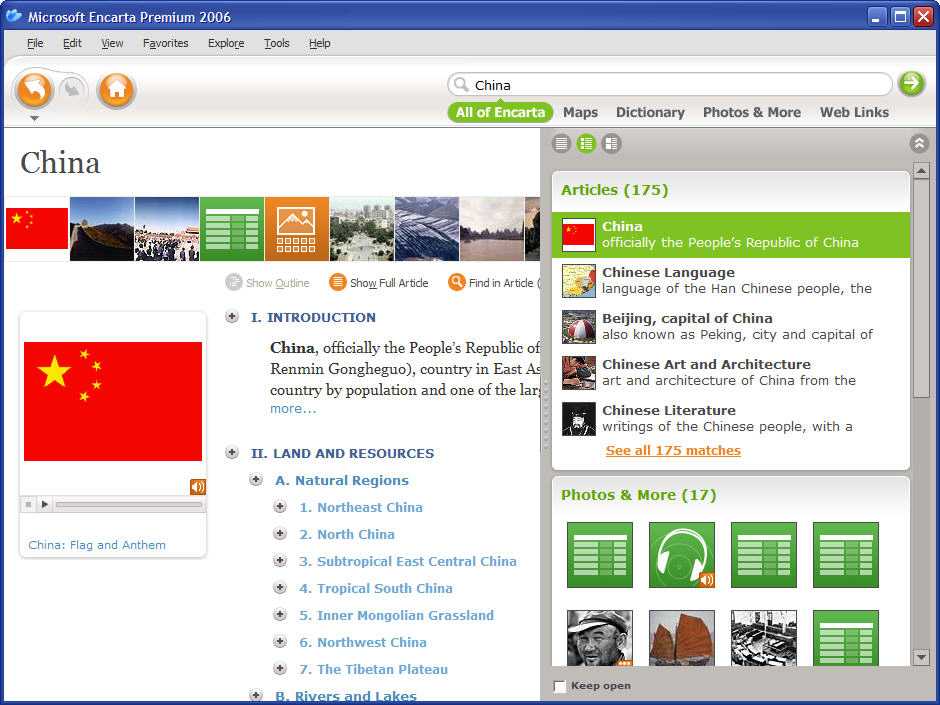Play the China anthem audio
The height and width of the screenshot is (705, 940).
pos(44,505)
